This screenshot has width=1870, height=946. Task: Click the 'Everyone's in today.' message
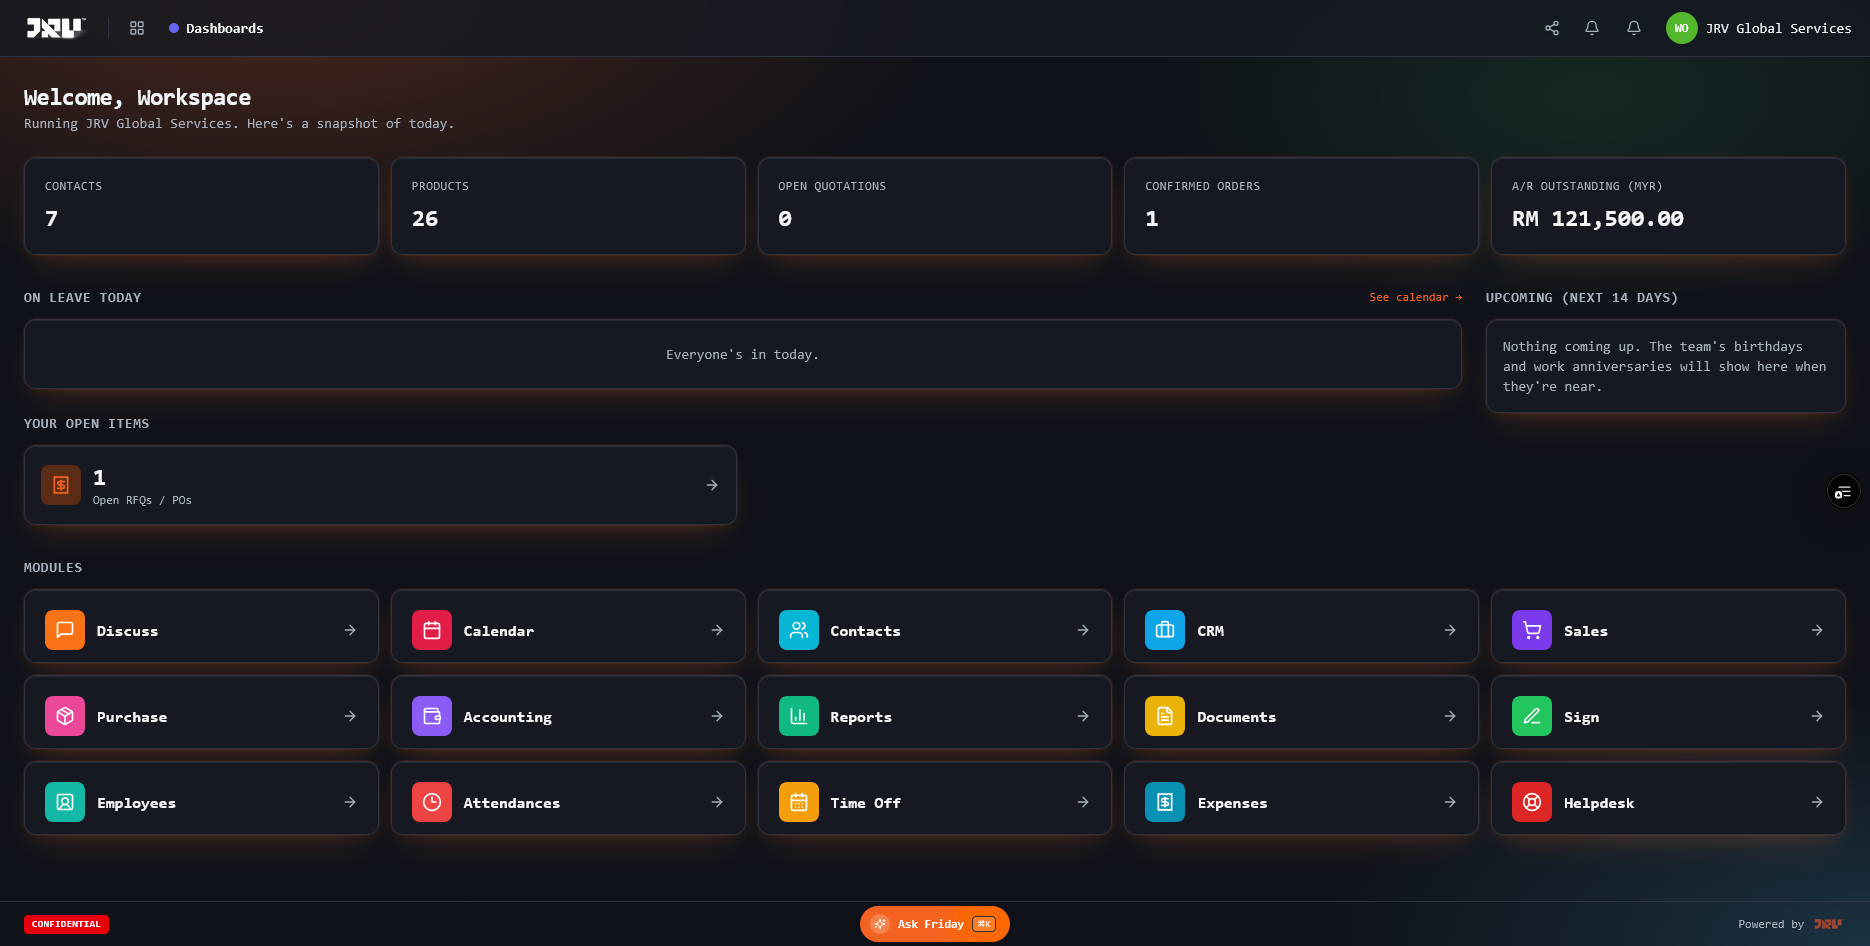(743, 354)
